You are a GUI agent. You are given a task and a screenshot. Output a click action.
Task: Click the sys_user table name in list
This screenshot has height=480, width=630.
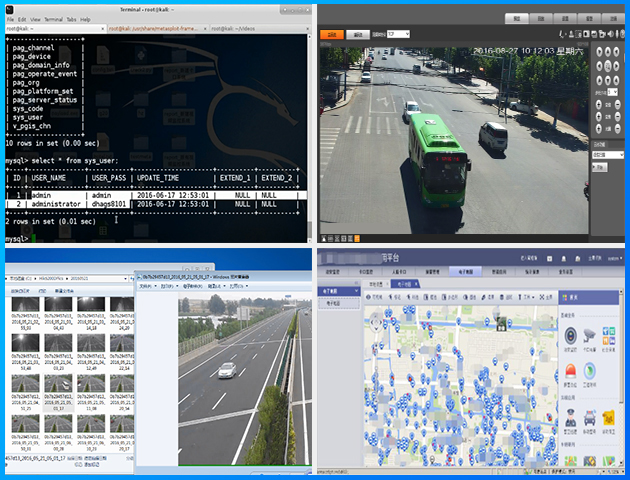click(x=28, y=117)
